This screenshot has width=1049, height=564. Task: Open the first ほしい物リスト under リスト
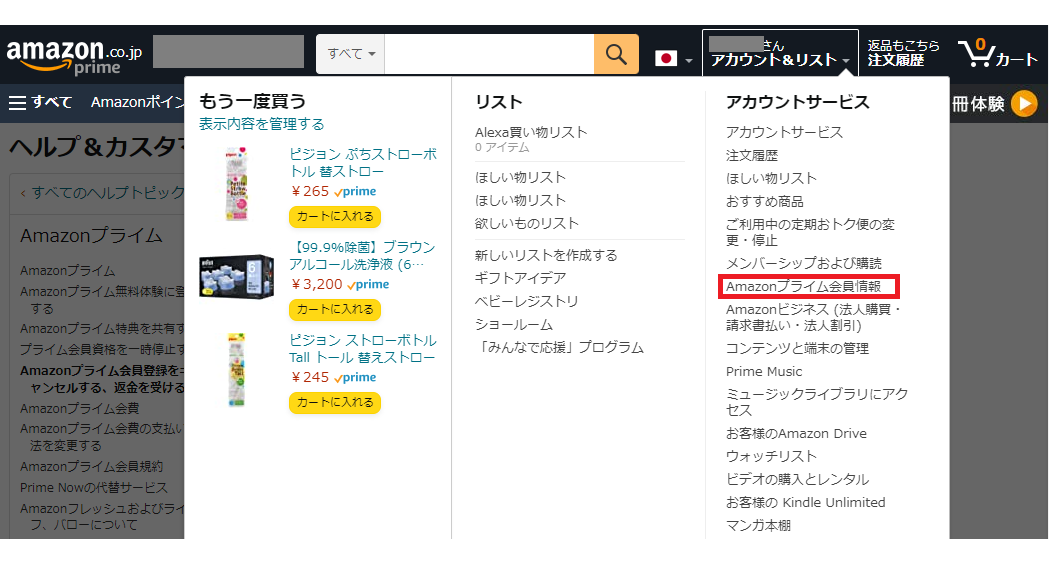[520, 177]
